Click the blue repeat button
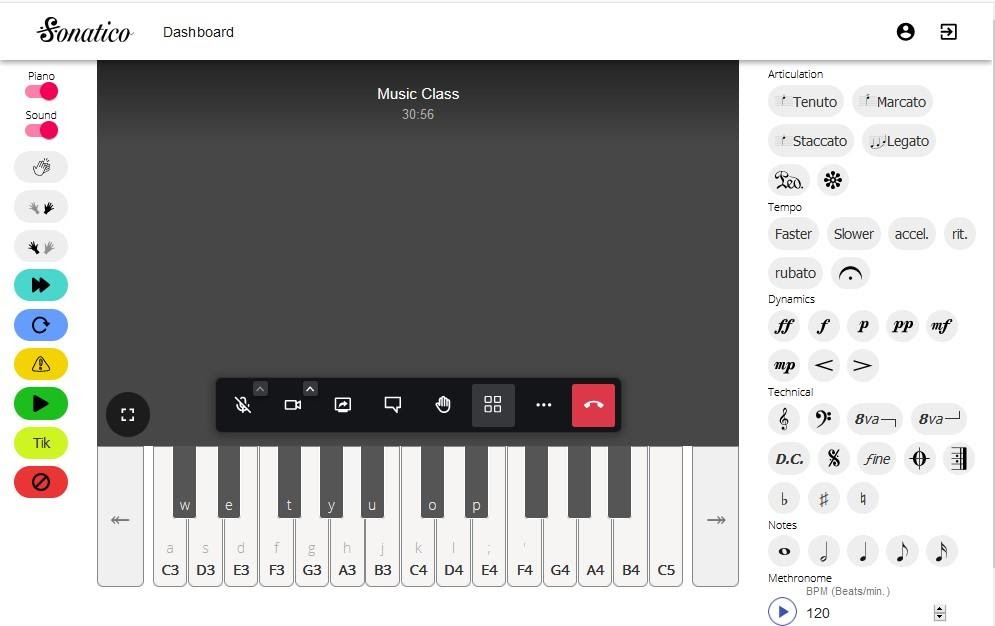This screenshot has height=626, width=995. pos(41,325)
